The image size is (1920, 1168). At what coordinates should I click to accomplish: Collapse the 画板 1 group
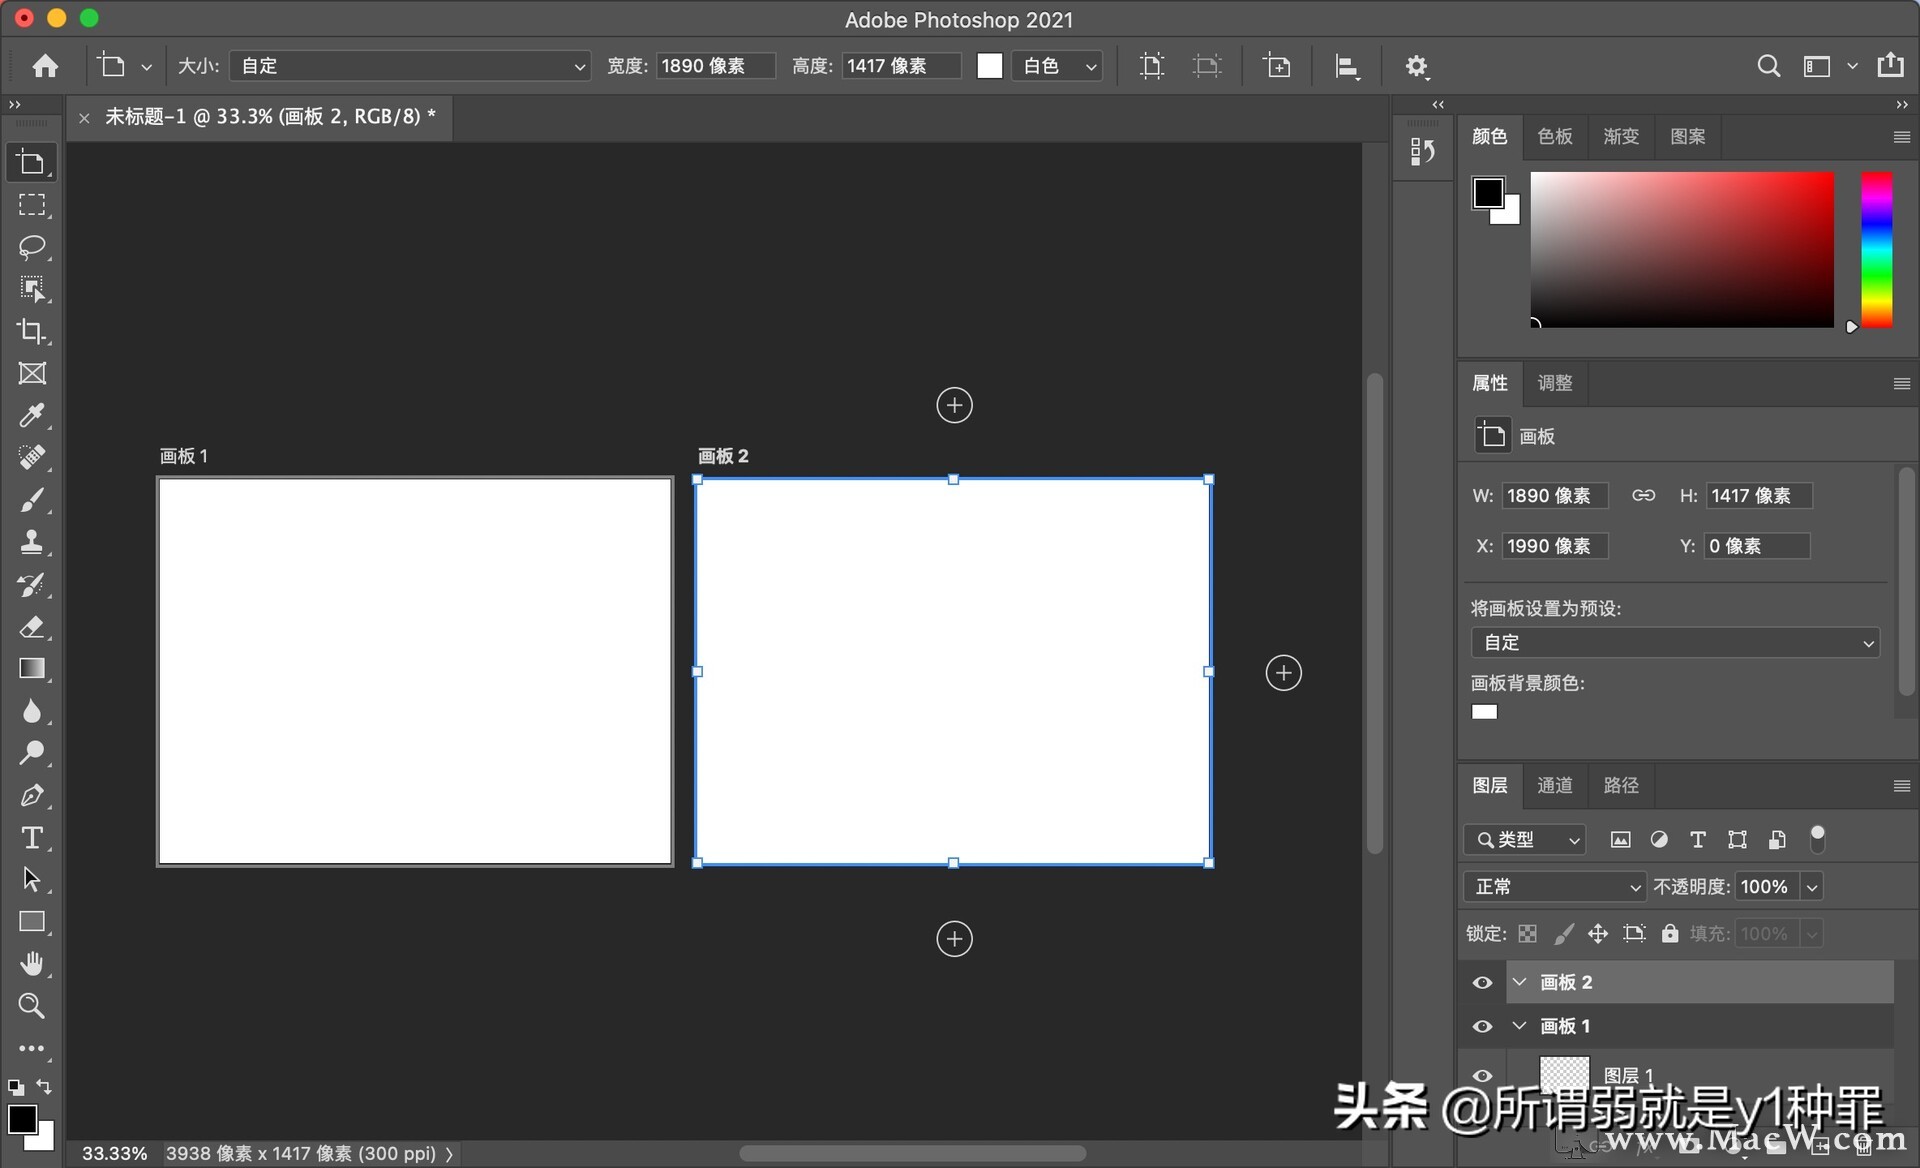(1519, 1025)
